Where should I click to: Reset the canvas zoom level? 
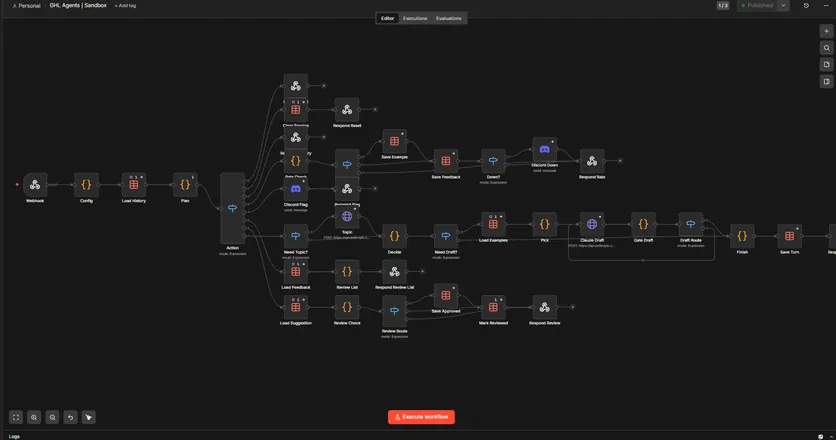coord(70,417)
